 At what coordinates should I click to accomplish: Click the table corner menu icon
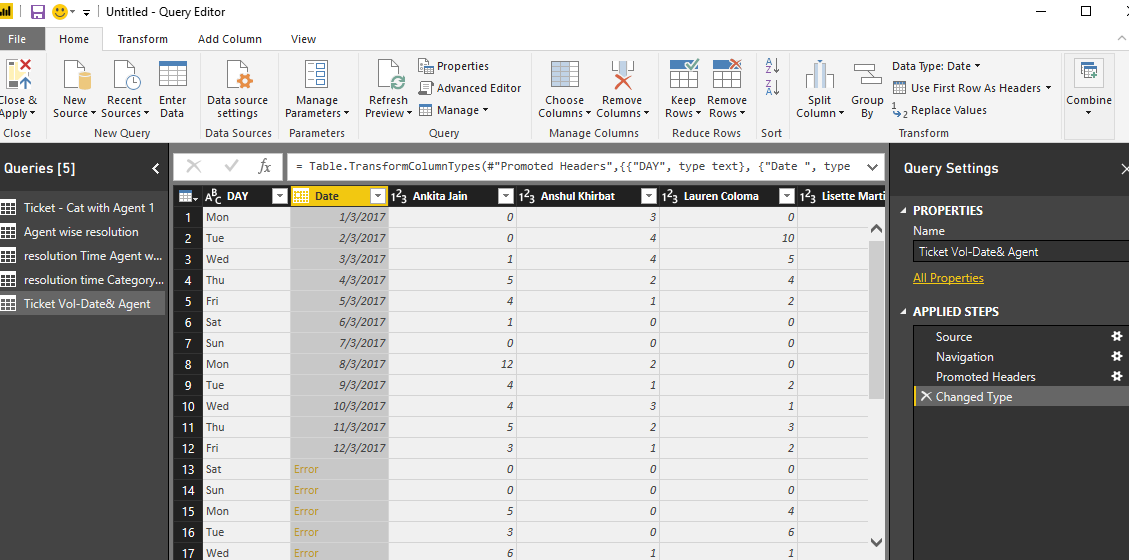[x=188, y=197]
